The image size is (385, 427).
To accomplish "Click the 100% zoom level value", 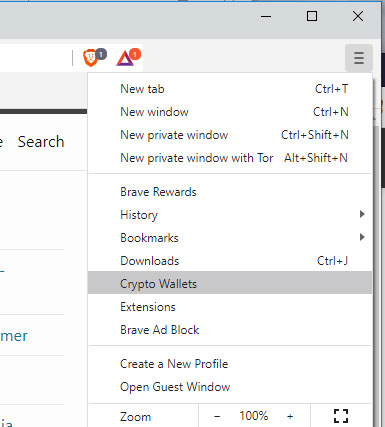I will point(254,416).
